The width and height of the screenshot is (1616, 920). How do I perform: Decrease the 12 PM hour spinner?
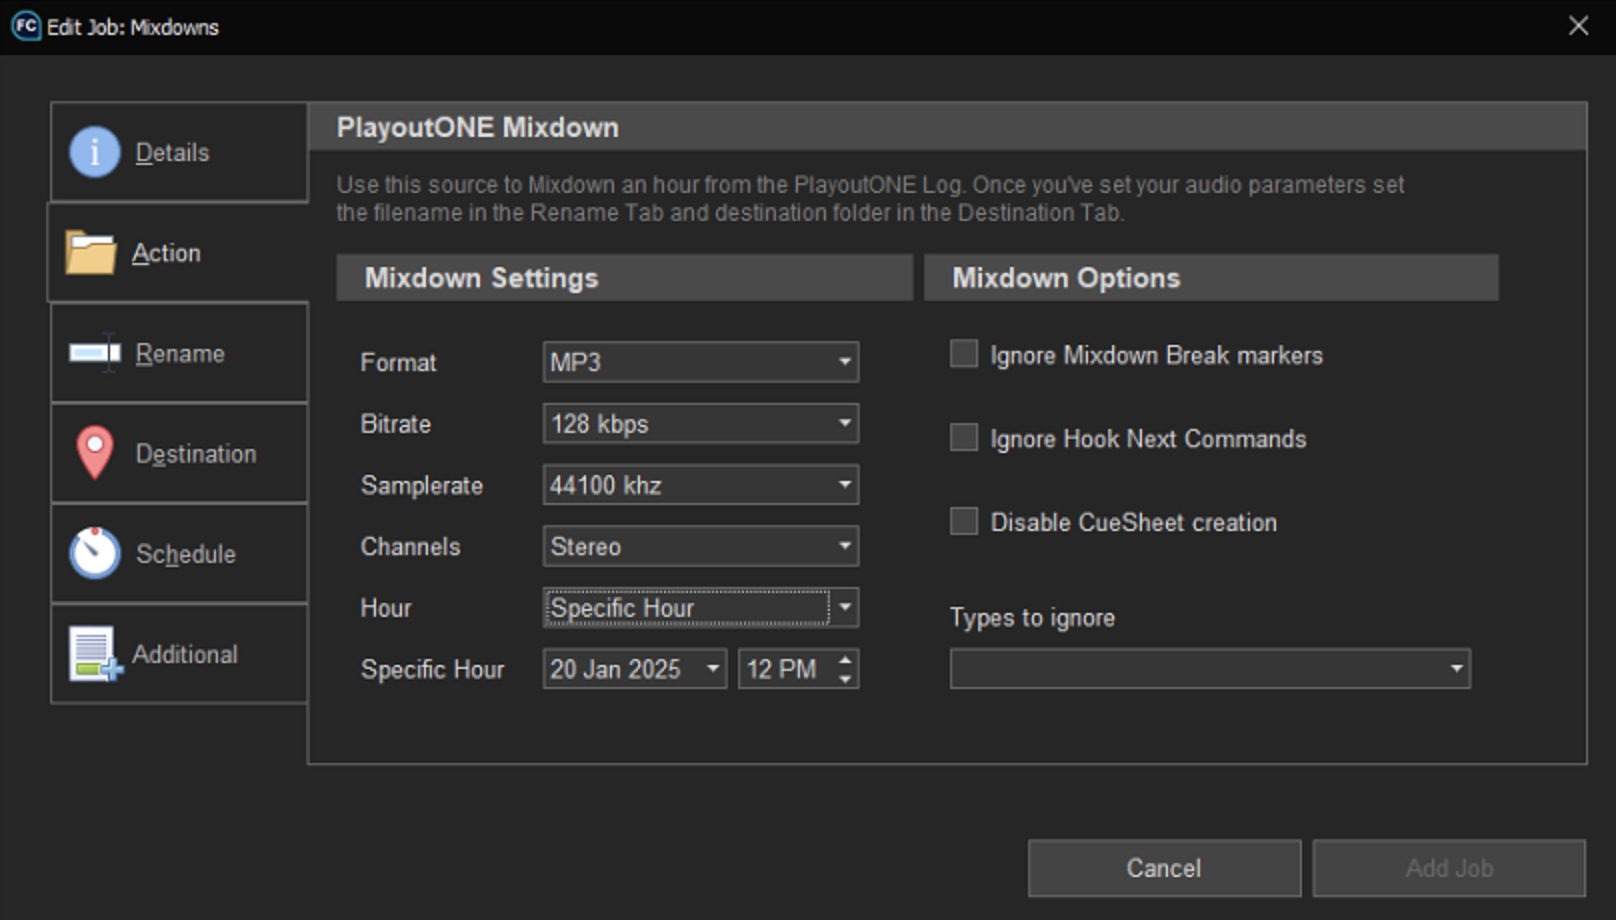845,679
